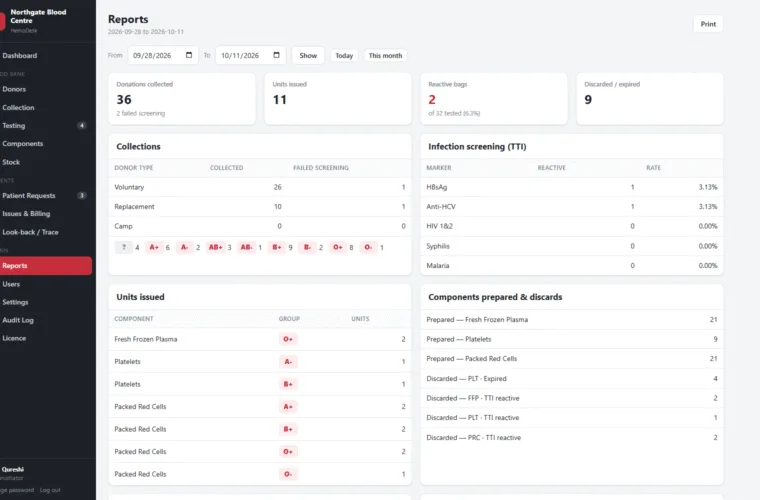Open the To date calendar picker icon

[x=276, y=55]
